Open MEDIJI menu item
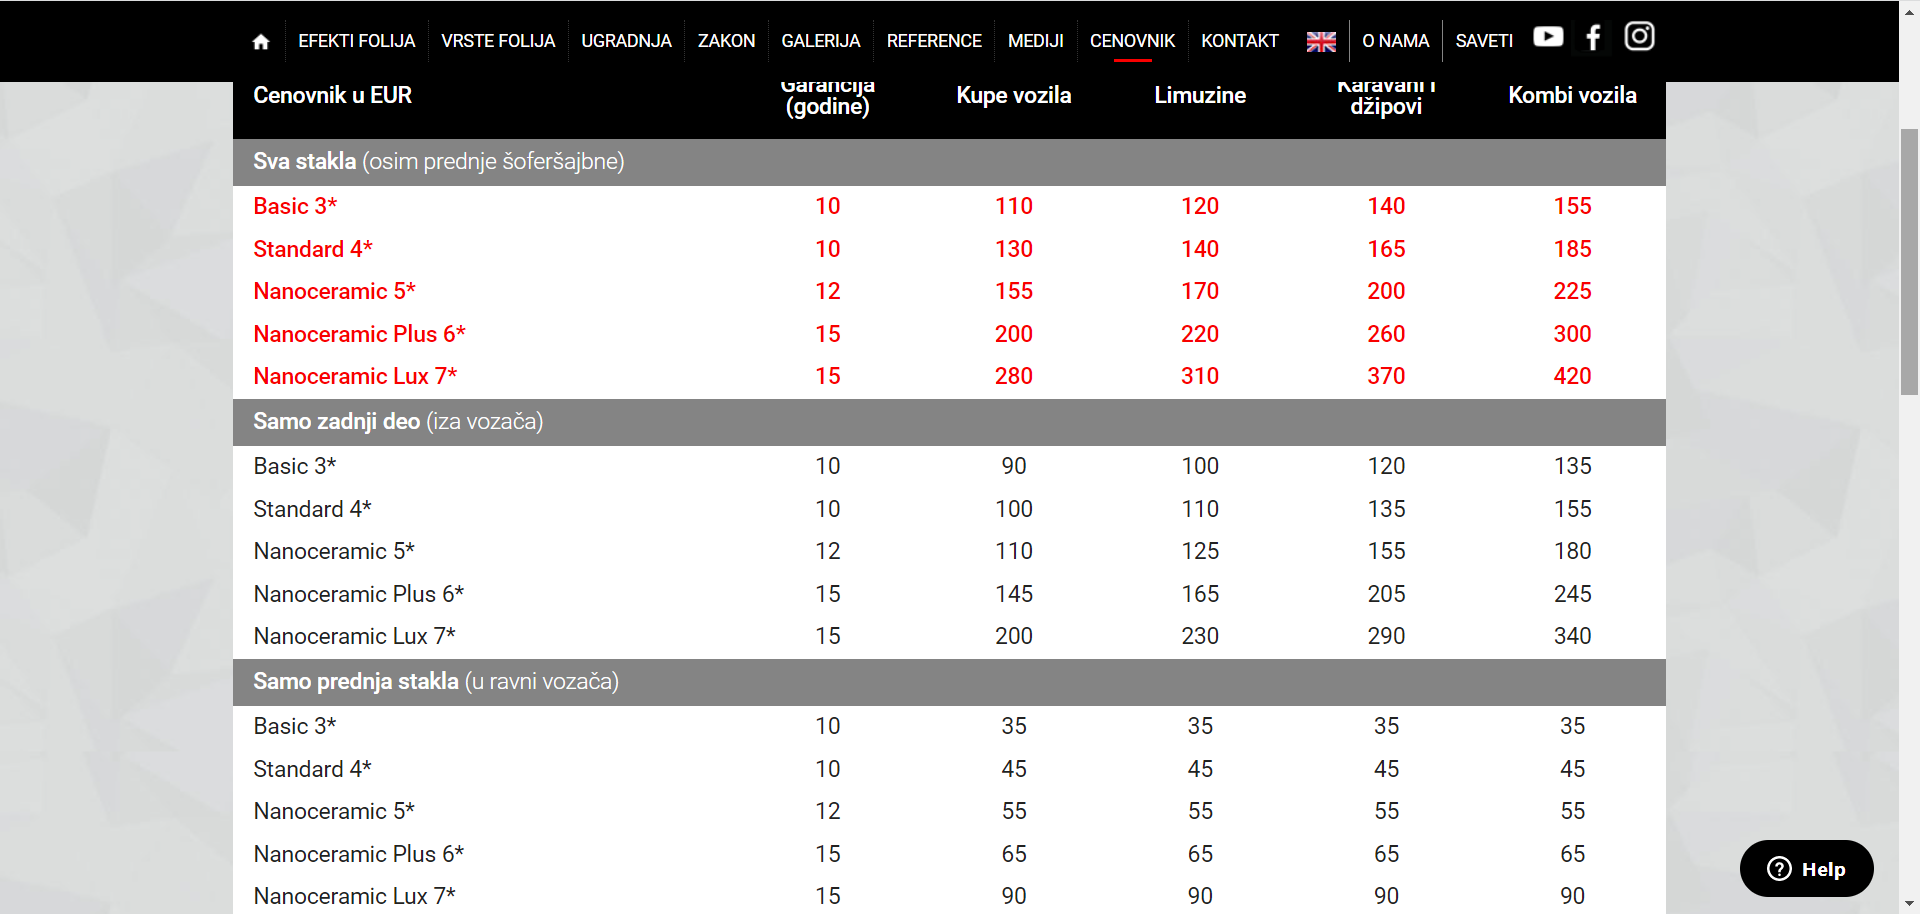Image resolution: width=1920 pixels, height=914 pixels. click(1035, 41)
